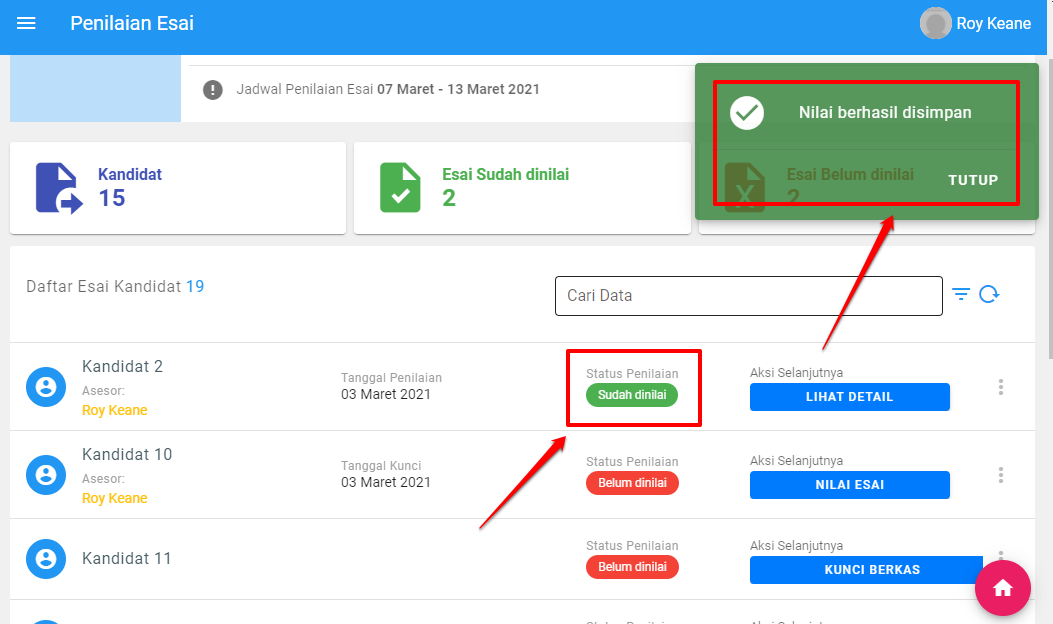
Task: Click the Sudah dinilai status badge
Action: tap(632, 395)
